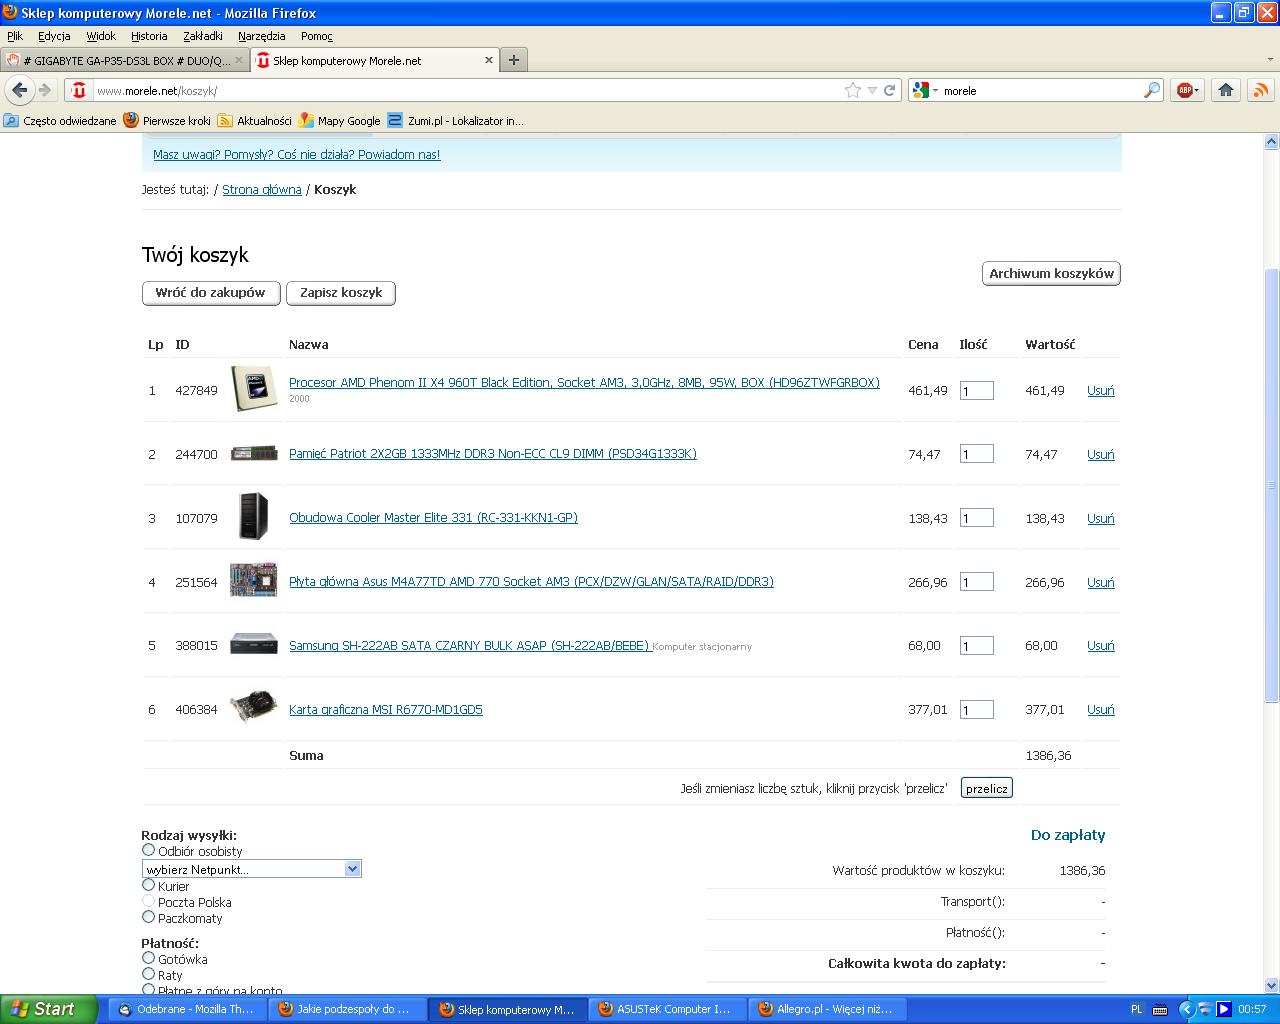Open the Pamięć Patriot 2X2GB product link
The height and width of the screenshot is (1024, 1280).
pos(493,453)
